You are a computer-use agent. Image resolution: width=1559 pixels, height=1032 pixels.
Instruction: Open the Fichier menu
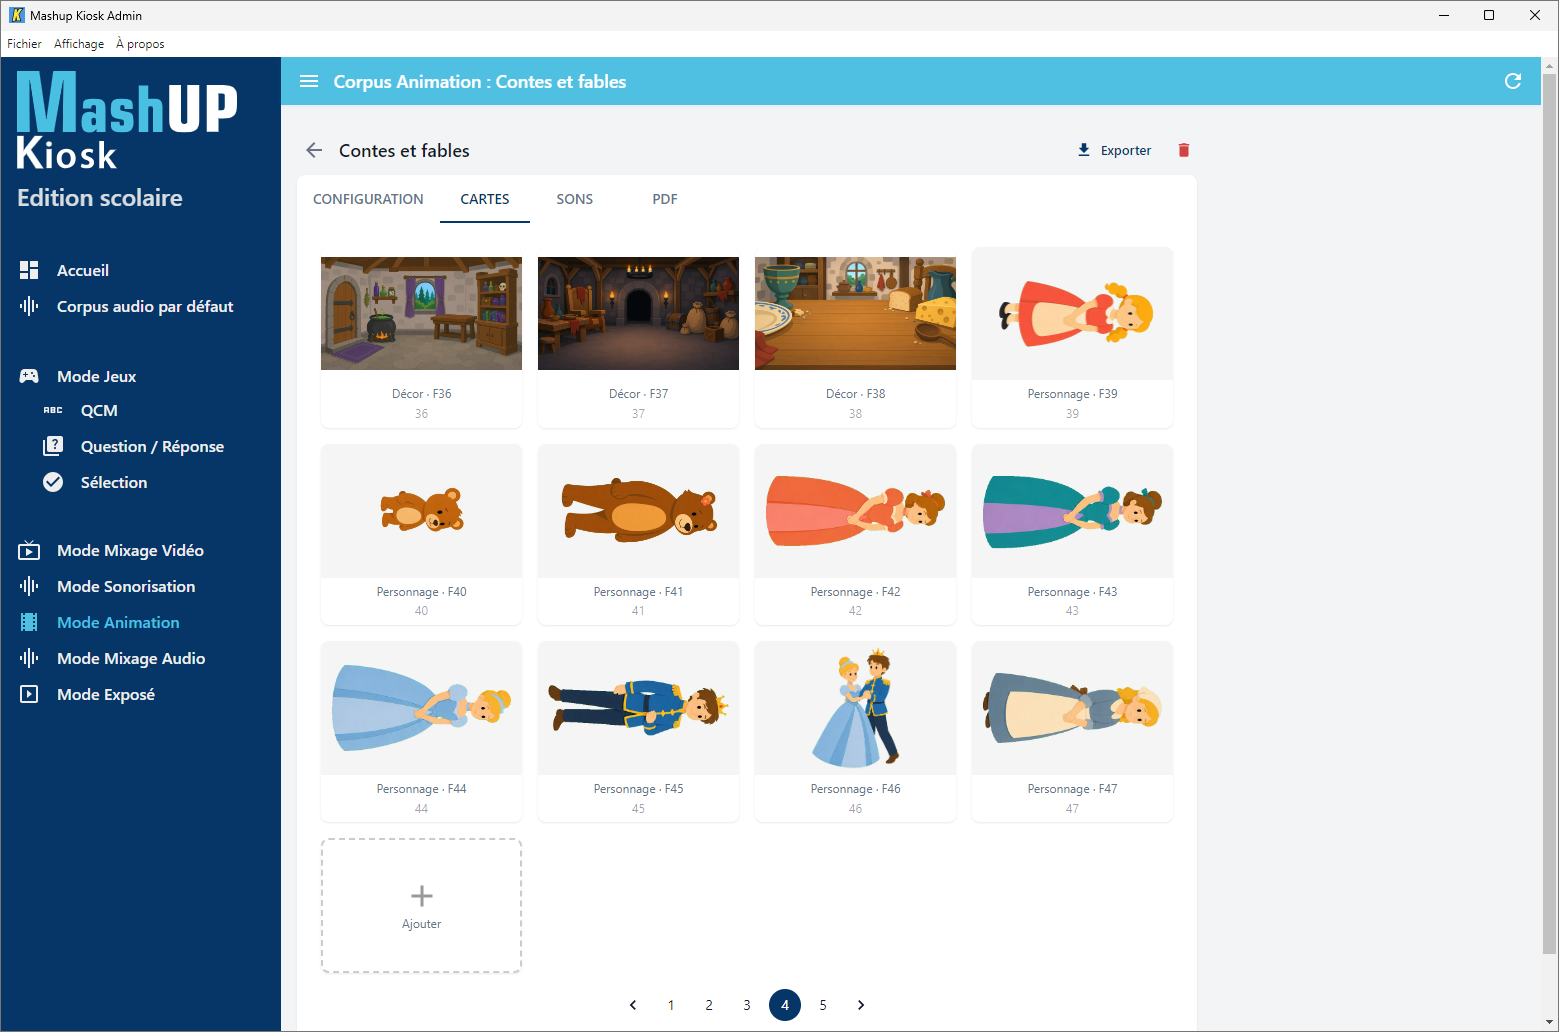[x=24, y=44]
